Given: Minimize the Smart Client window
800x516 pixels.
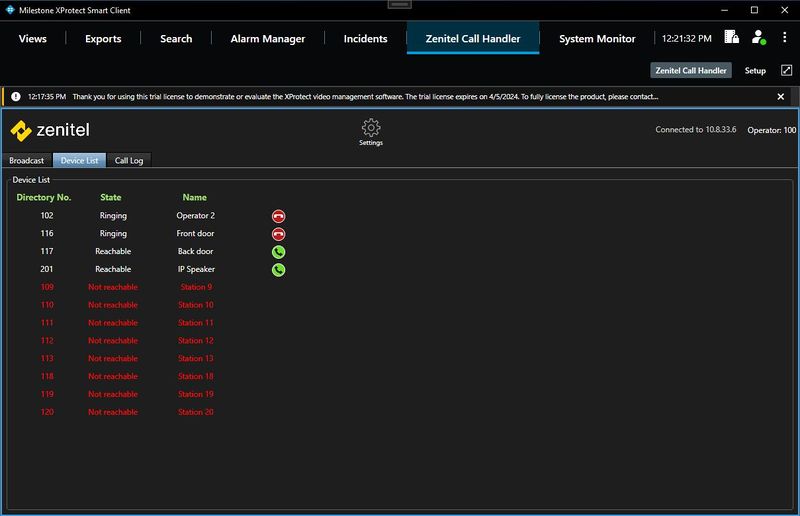Looking at the screenshot, I should pos(724,10).
